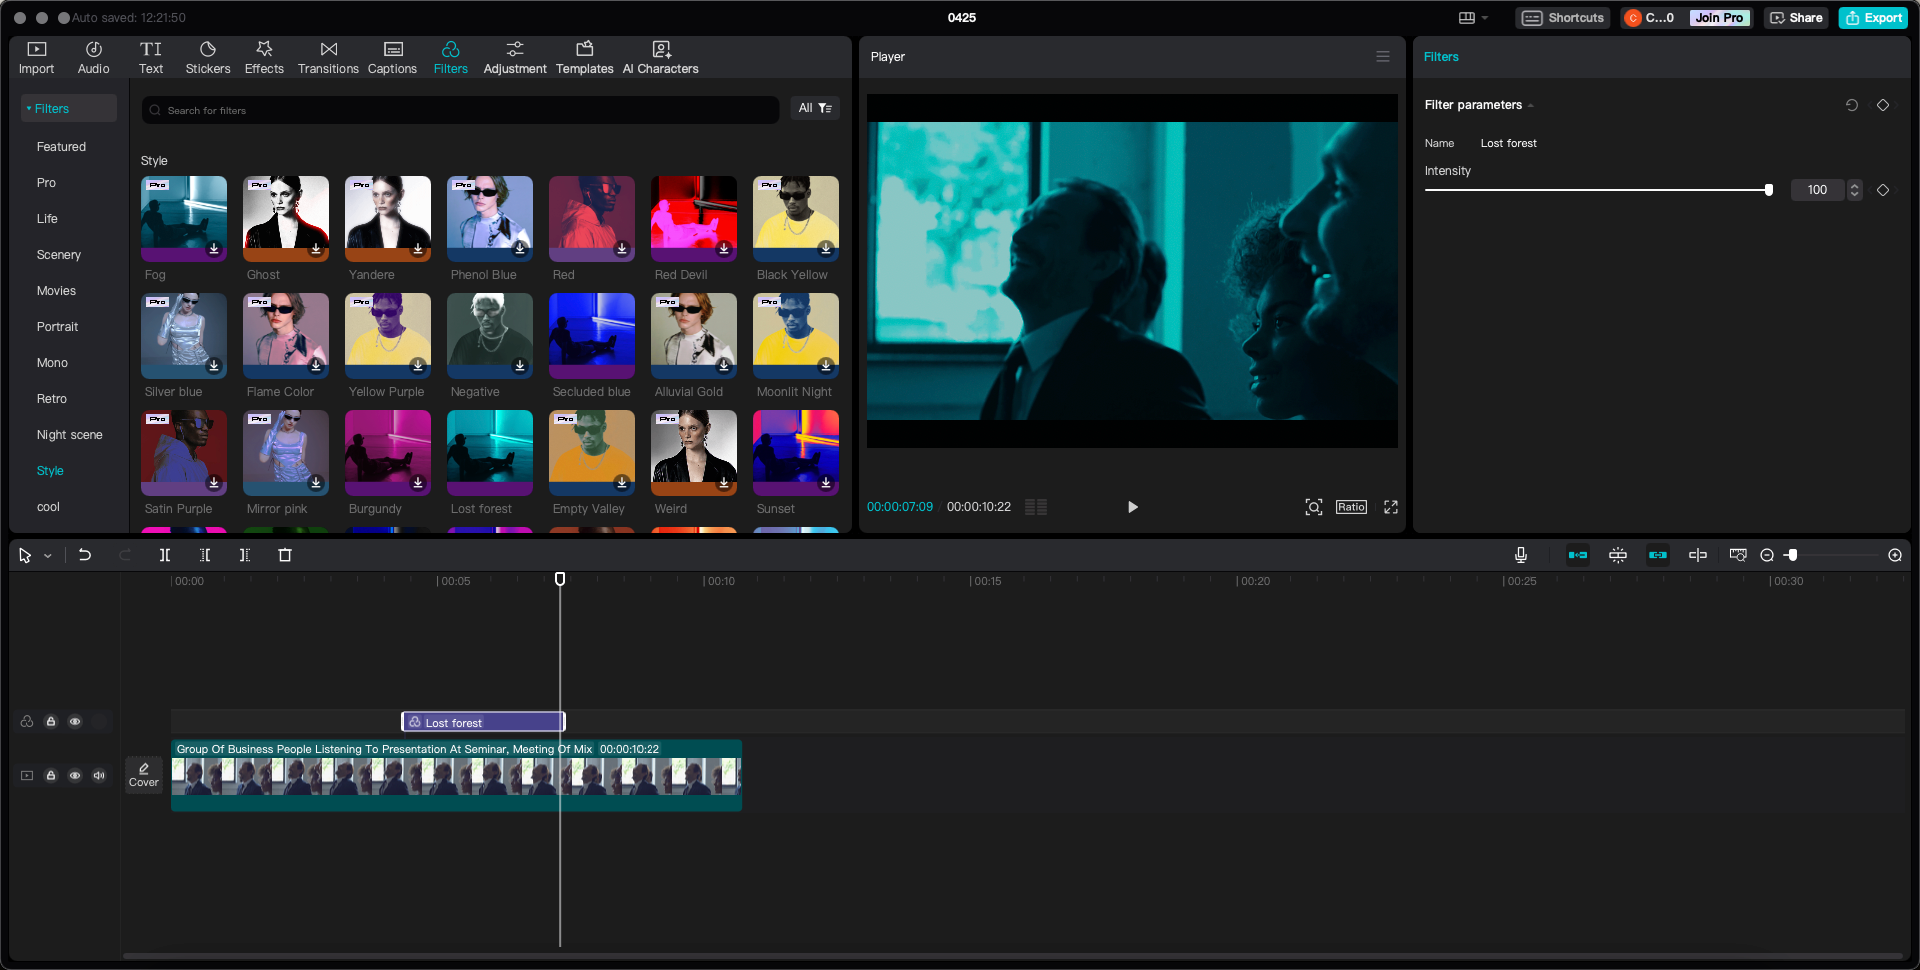The image size is (1920, 970).
Task: Select the Night scene filter category
Action: coord(70,435)
